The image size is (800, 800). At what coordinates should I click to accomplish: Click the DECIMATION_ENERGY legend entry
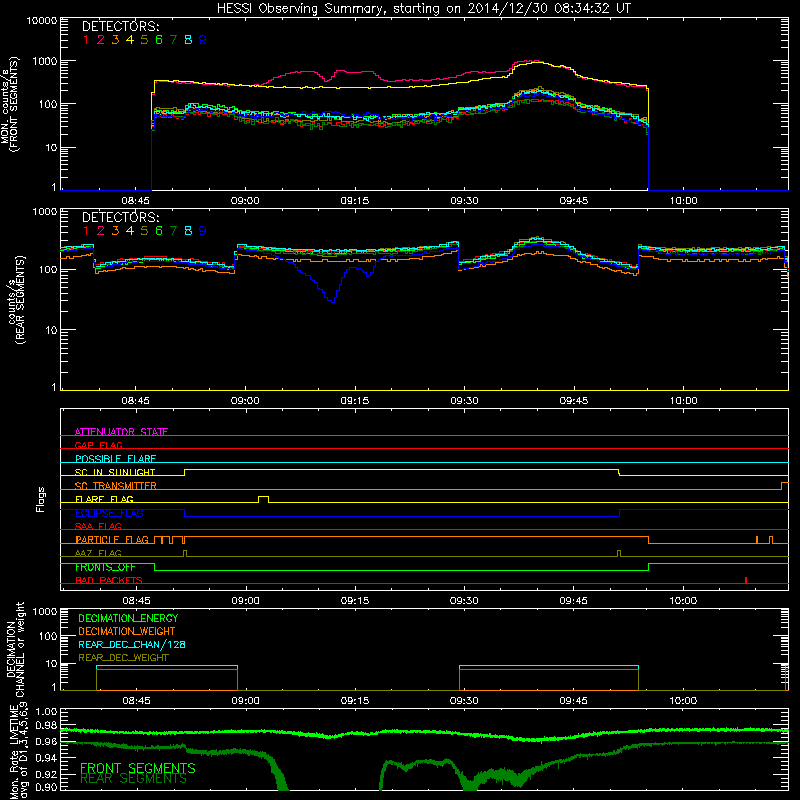point(128,618)
